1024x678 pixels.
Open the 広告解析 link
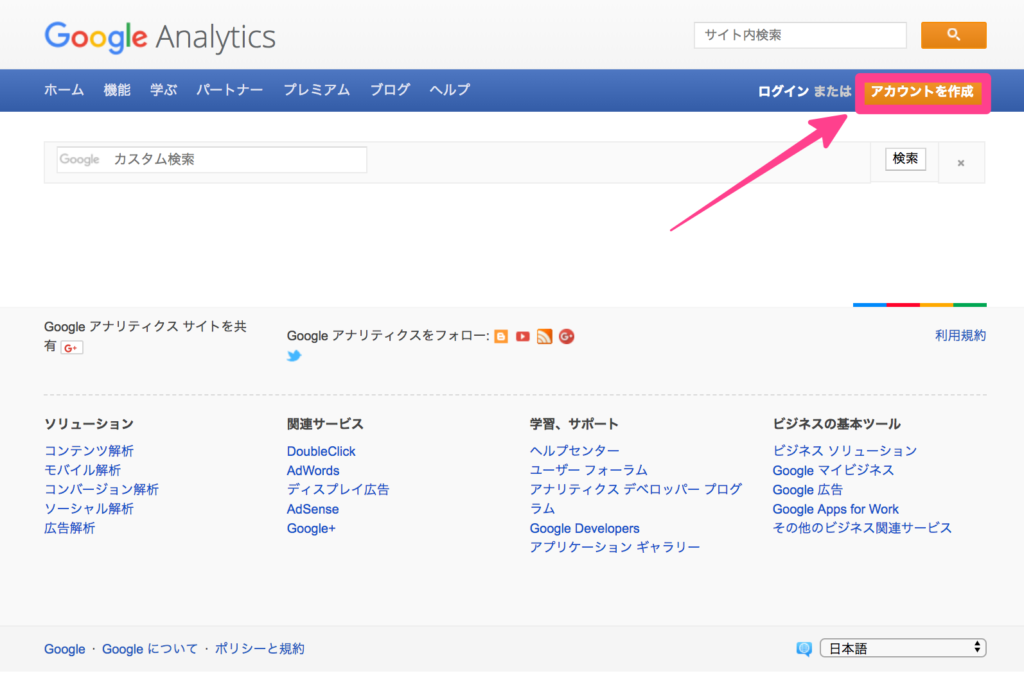click(69, 528)
